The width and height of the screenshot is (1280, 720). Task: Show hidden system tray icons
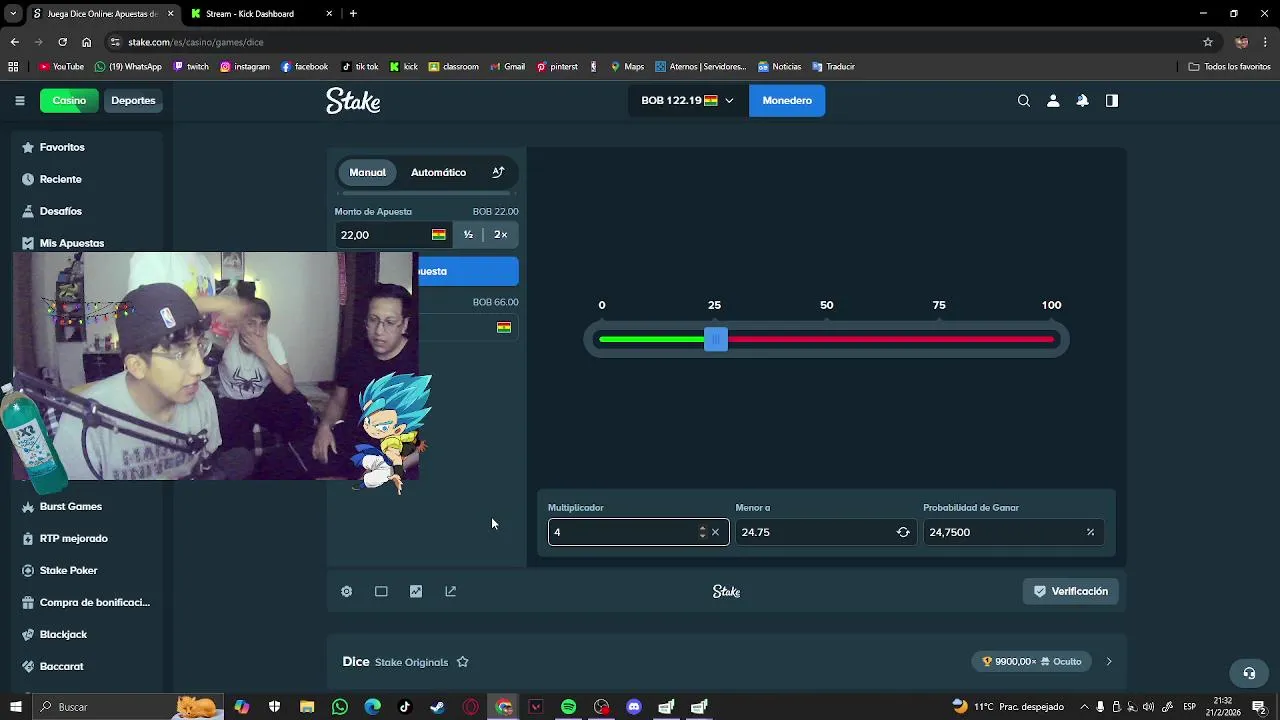[x=1084, y=707]
